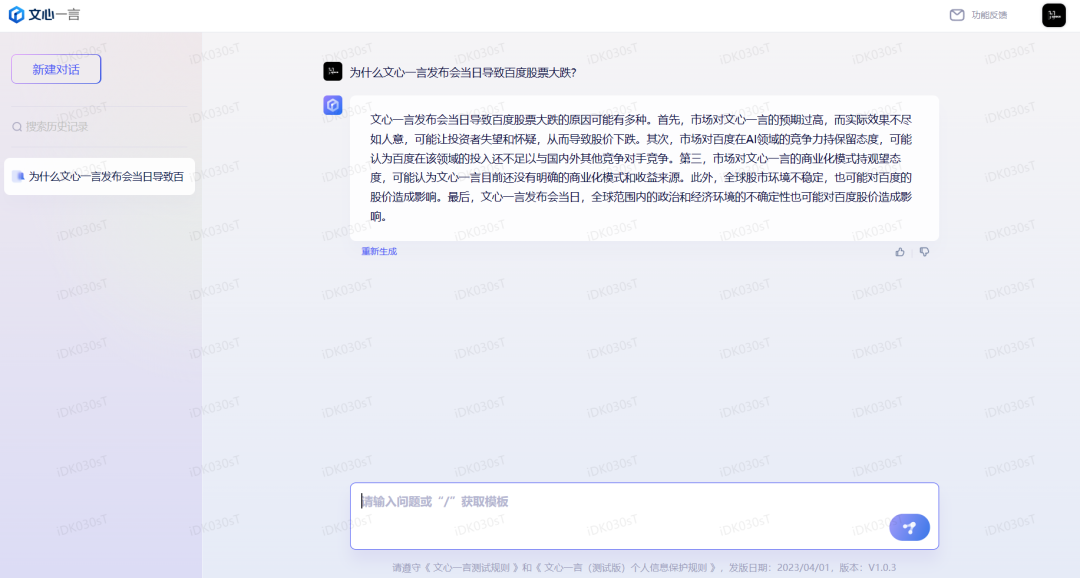This screenshot has height=578, width=1080.
Task: Click the search magnifier icon in sidebar
Action: point(17,127)
